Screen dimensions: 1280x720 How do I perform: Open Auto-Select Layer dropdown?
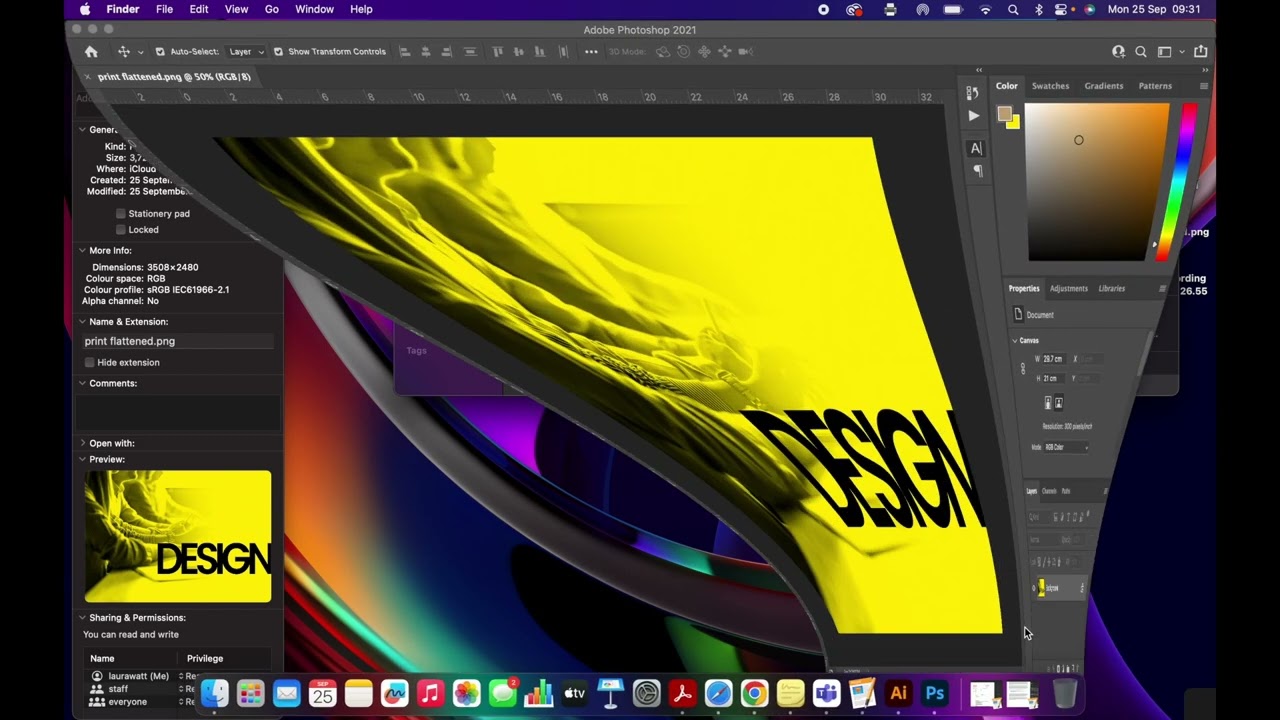pyautogui.click(x=246, y=52)
